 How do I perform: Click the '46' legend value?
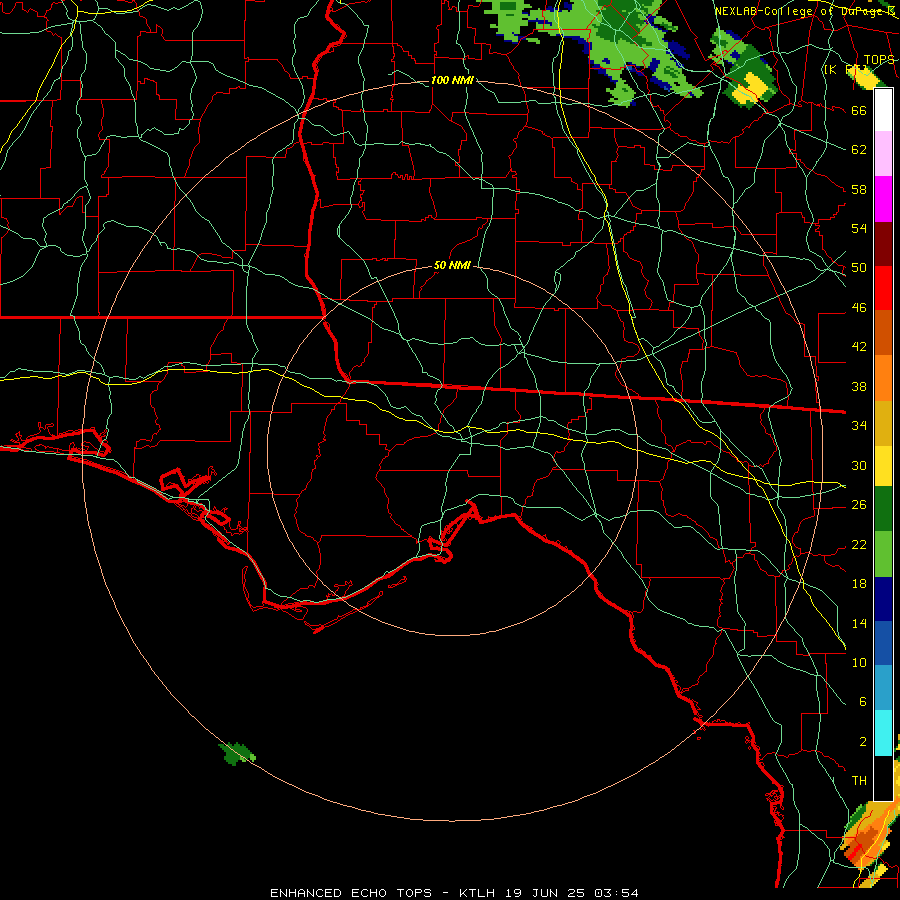[x=859, y=308]
